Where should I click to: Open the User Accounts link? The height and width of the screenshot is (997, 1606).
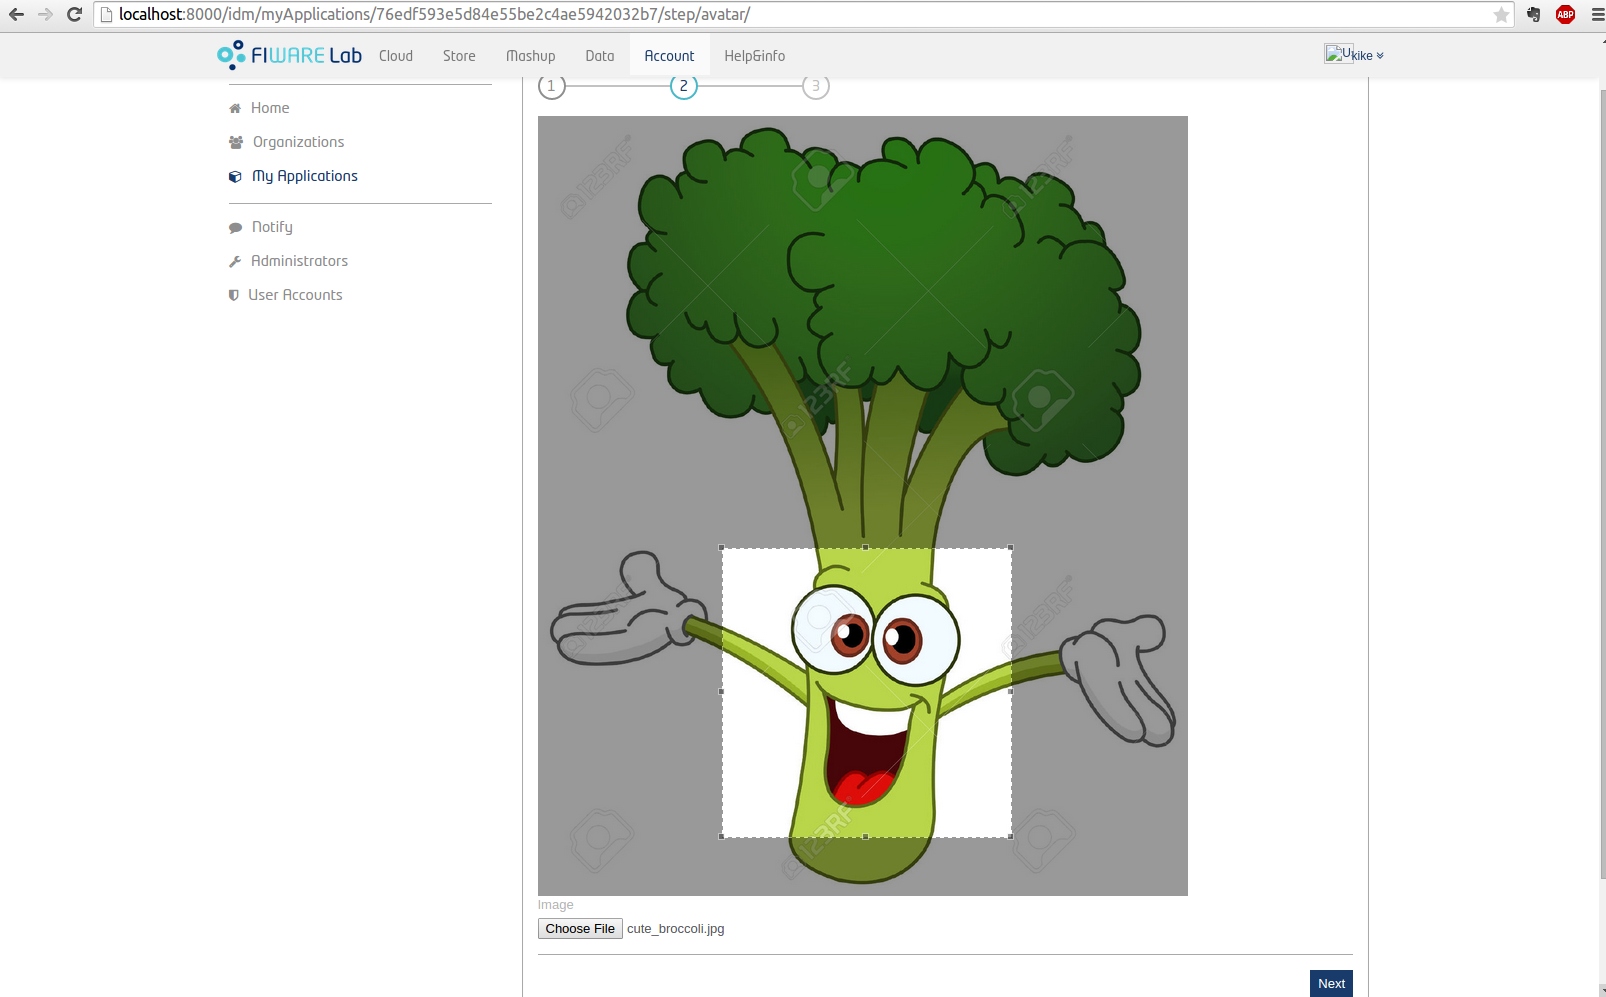tap(295, 295)
